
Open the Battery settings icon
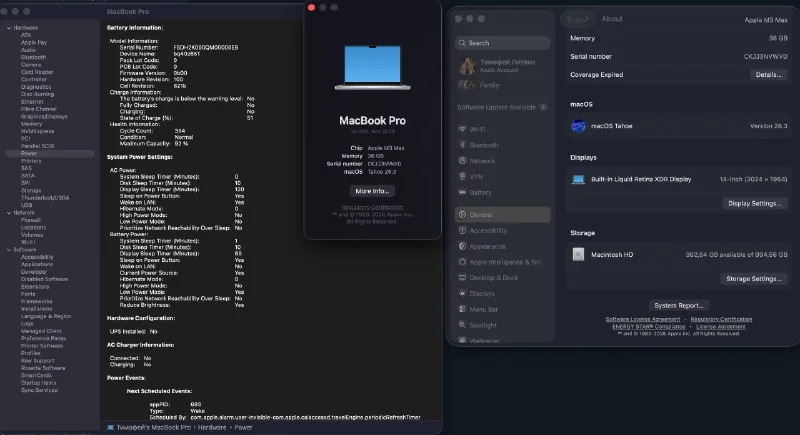(462, 192)
